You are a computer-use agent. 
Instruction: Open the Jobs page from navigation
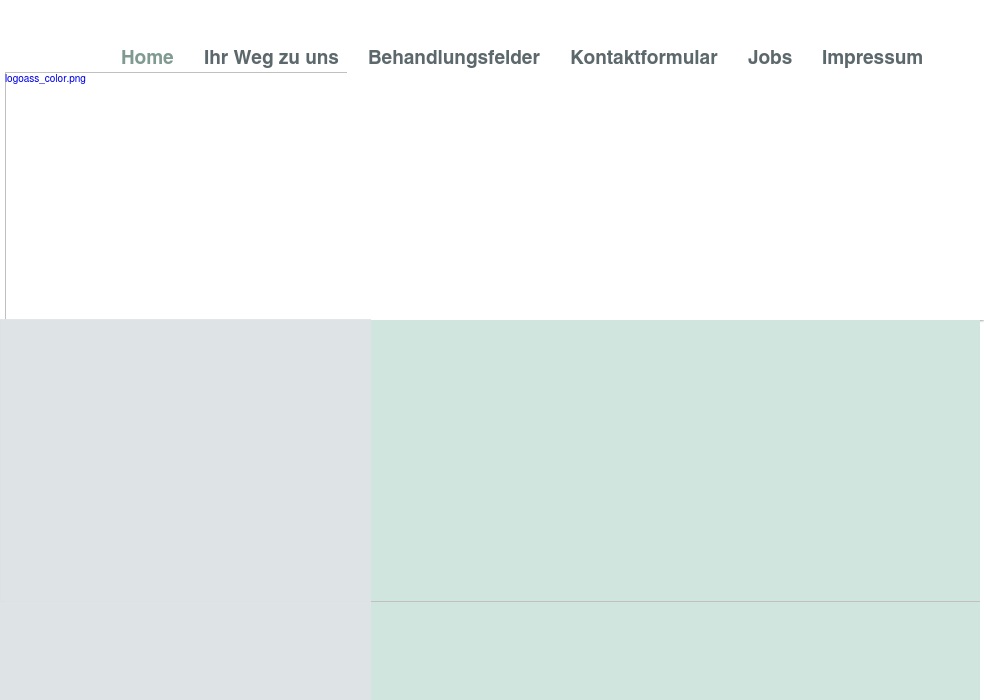[769, 58]
